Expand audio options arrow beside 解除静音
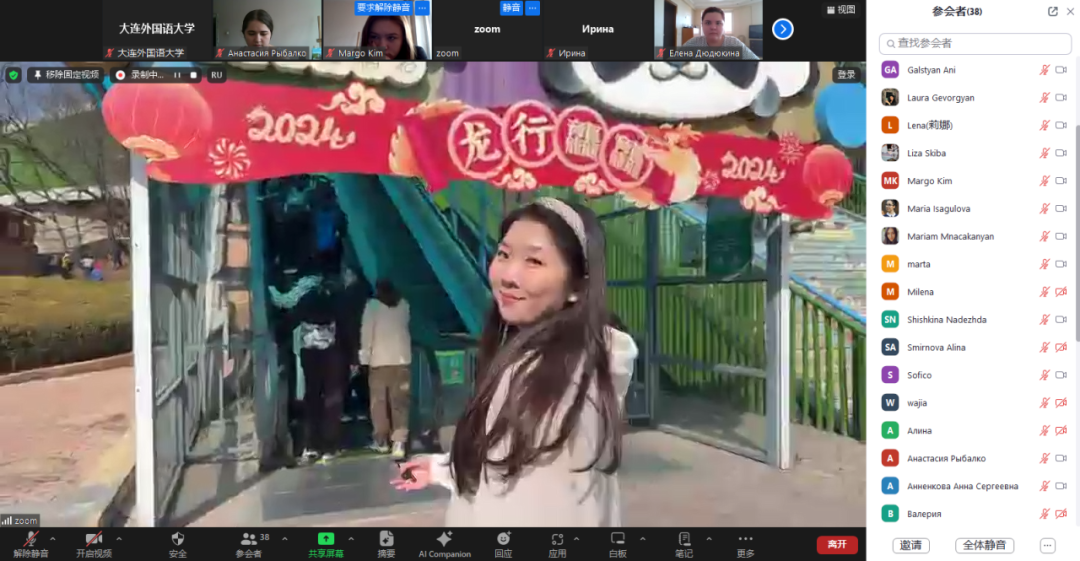The width and height of the screenshot is (1080, 561). (53, 538)
